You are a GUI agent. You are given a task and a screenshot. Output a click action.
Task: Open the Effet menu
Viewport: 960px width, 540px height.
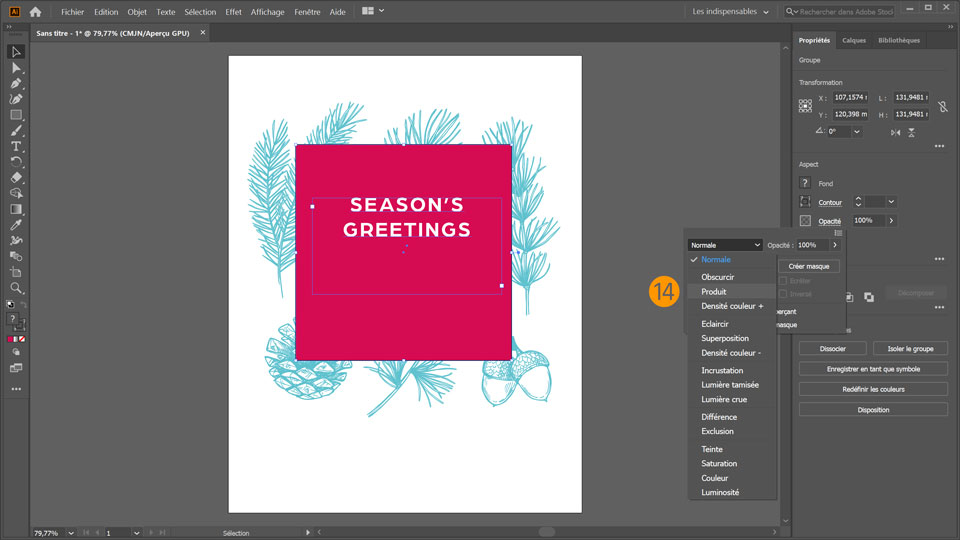coord(233,12)
